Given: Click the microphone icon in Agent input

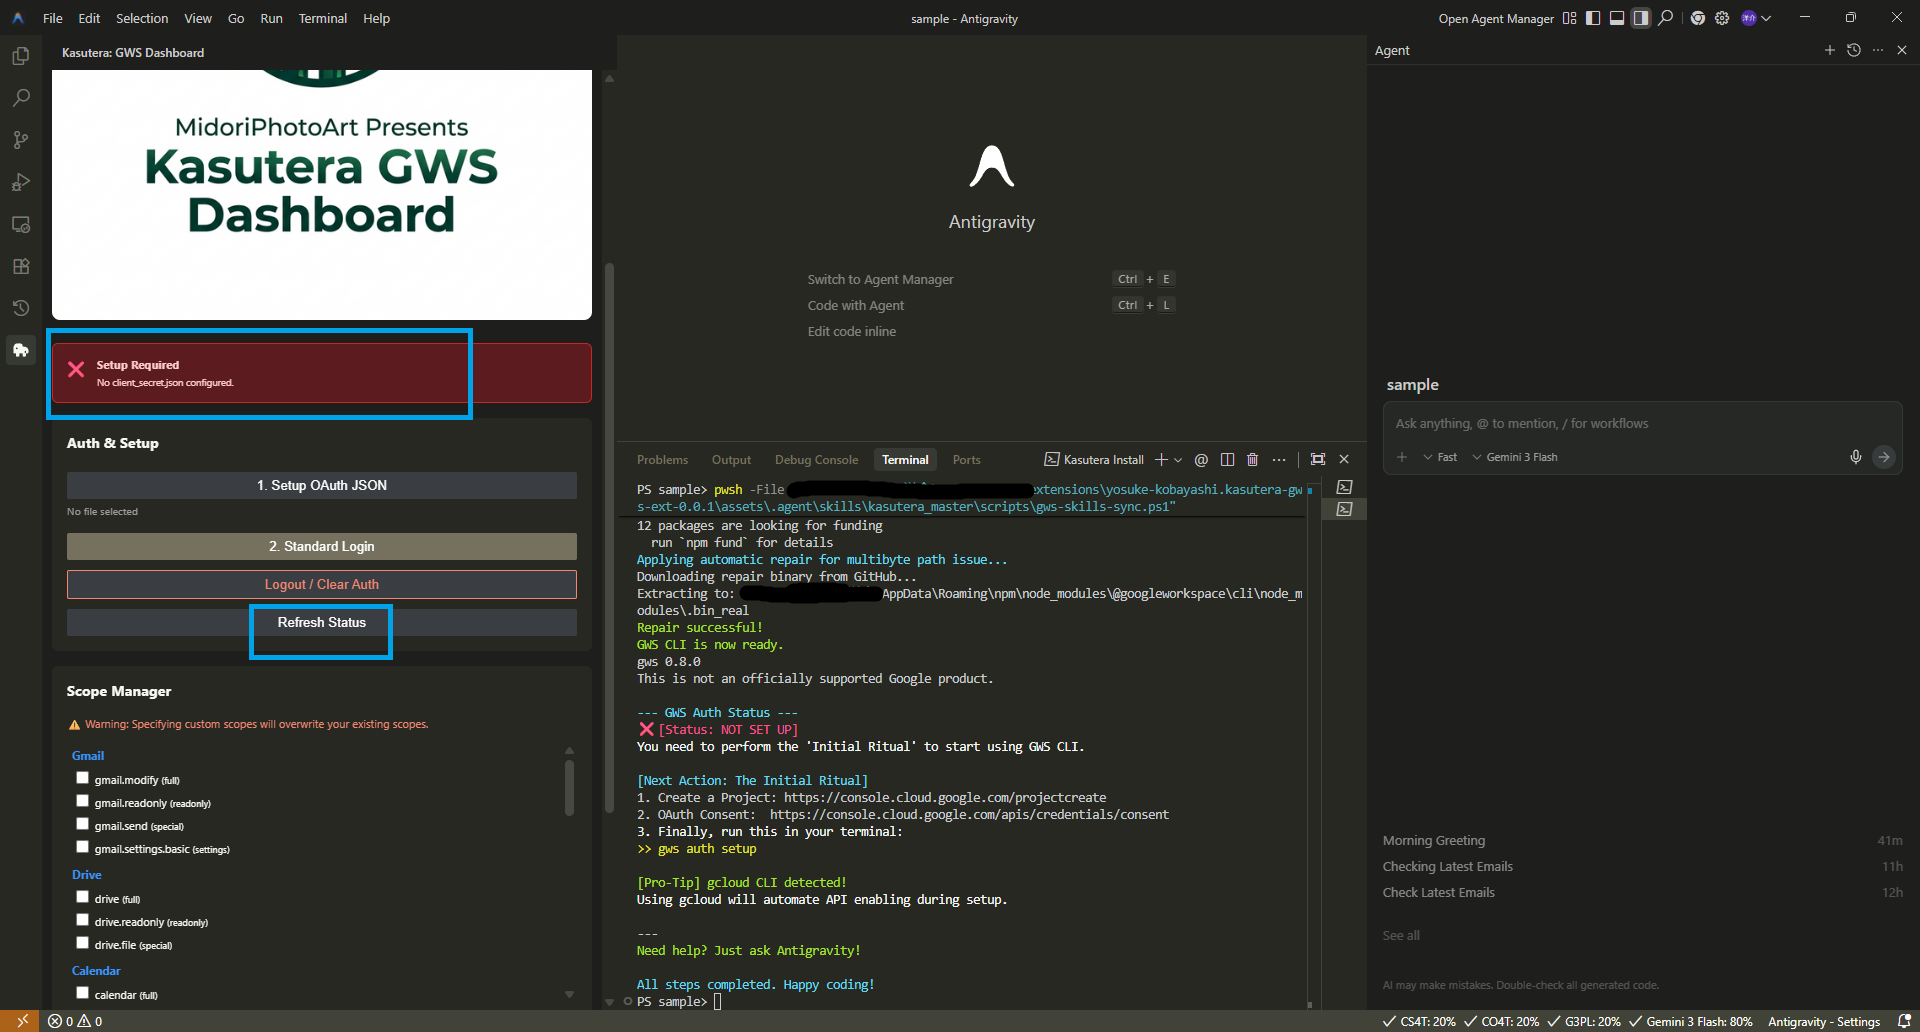Looking at the screenshot, I should pyautogui.click(x=1855, y=457).
